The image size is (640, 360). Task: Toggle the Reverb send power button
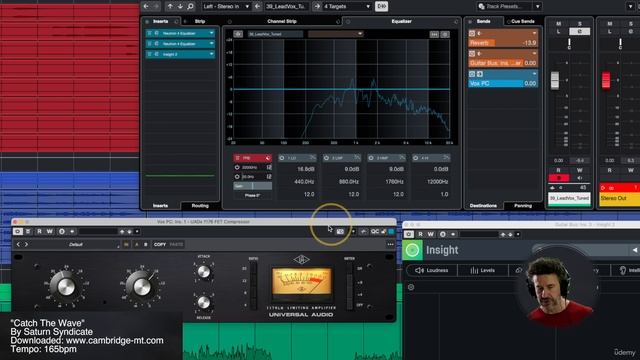472,33
